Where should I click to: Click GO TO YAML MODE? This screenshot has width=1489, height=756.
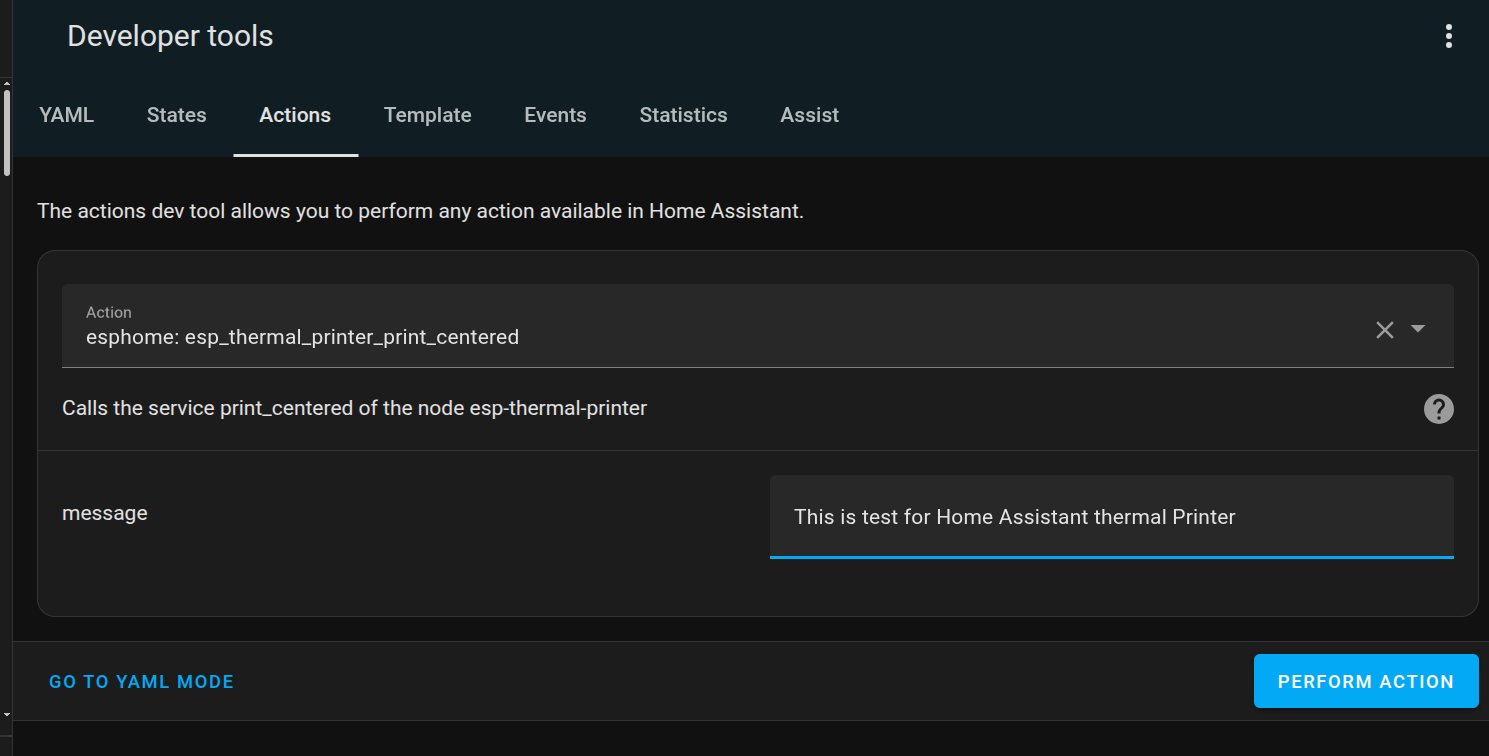click(141, 682)
